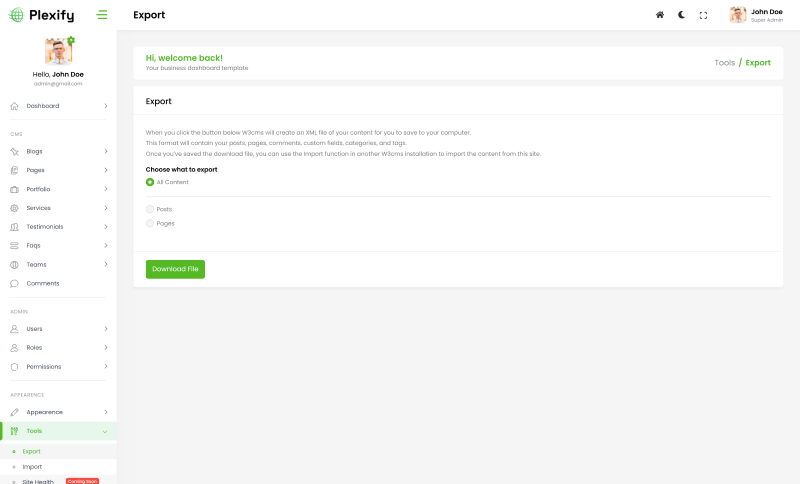
Task: Click the Download File button
Action: (x=175, y=269)
